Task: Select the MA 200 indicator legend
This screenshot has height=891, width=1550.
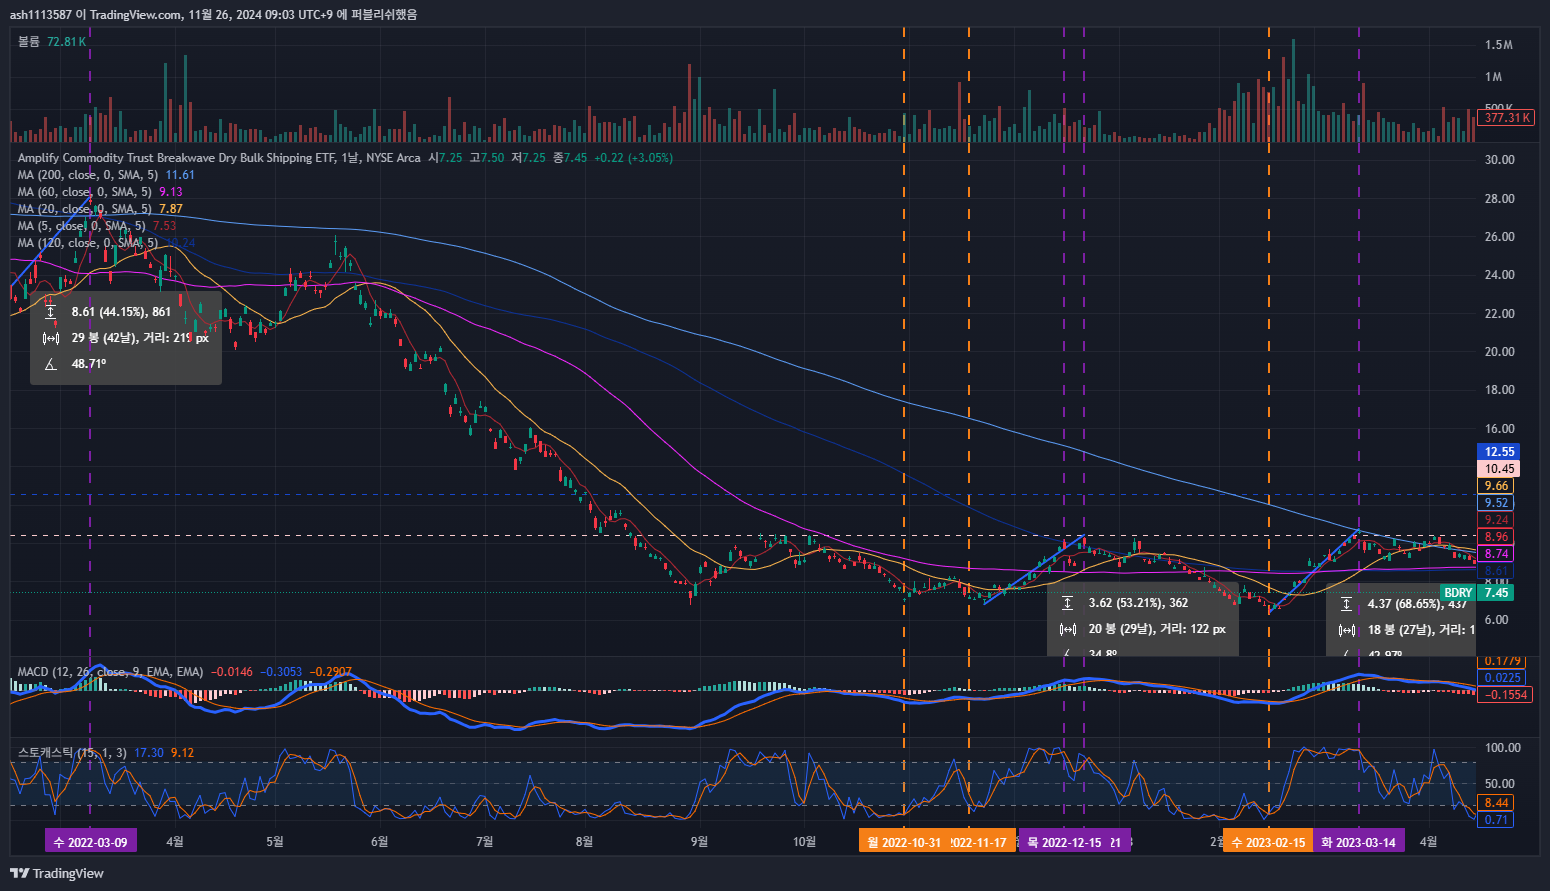Action: click(87, 175)
